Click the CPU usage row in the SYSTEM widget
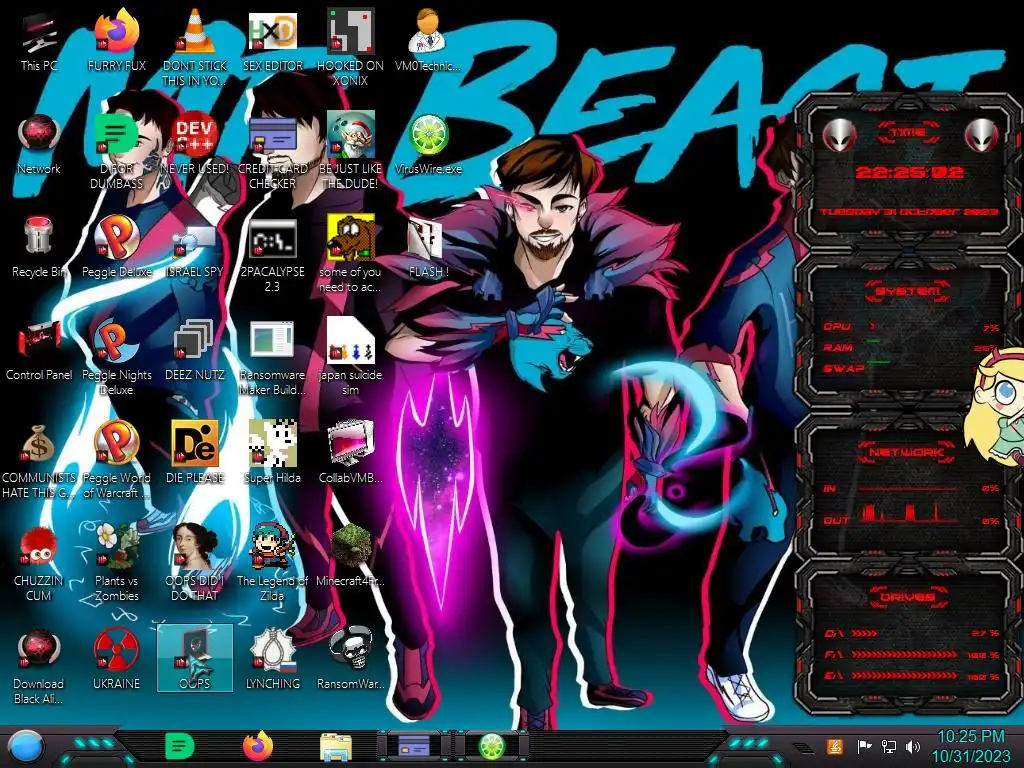This screenshot has width=1024, height=768. click(x=911, y=327)
